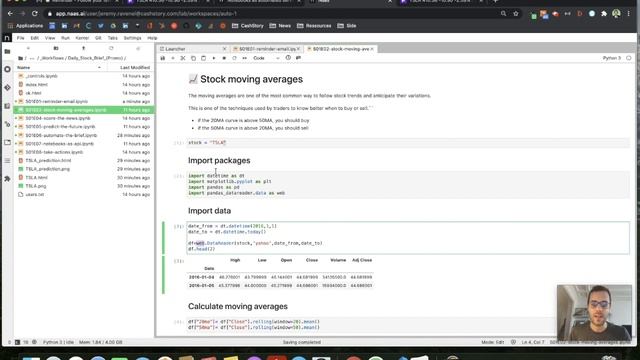Open the tabs panel icon in left sidebar

(x=7, y=142)
